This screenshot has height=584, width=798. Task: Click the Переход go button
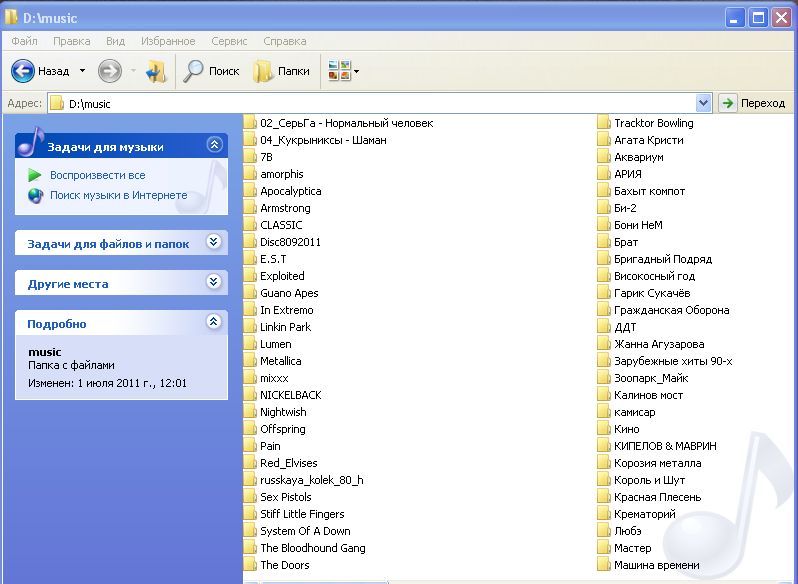coord(753,103)
